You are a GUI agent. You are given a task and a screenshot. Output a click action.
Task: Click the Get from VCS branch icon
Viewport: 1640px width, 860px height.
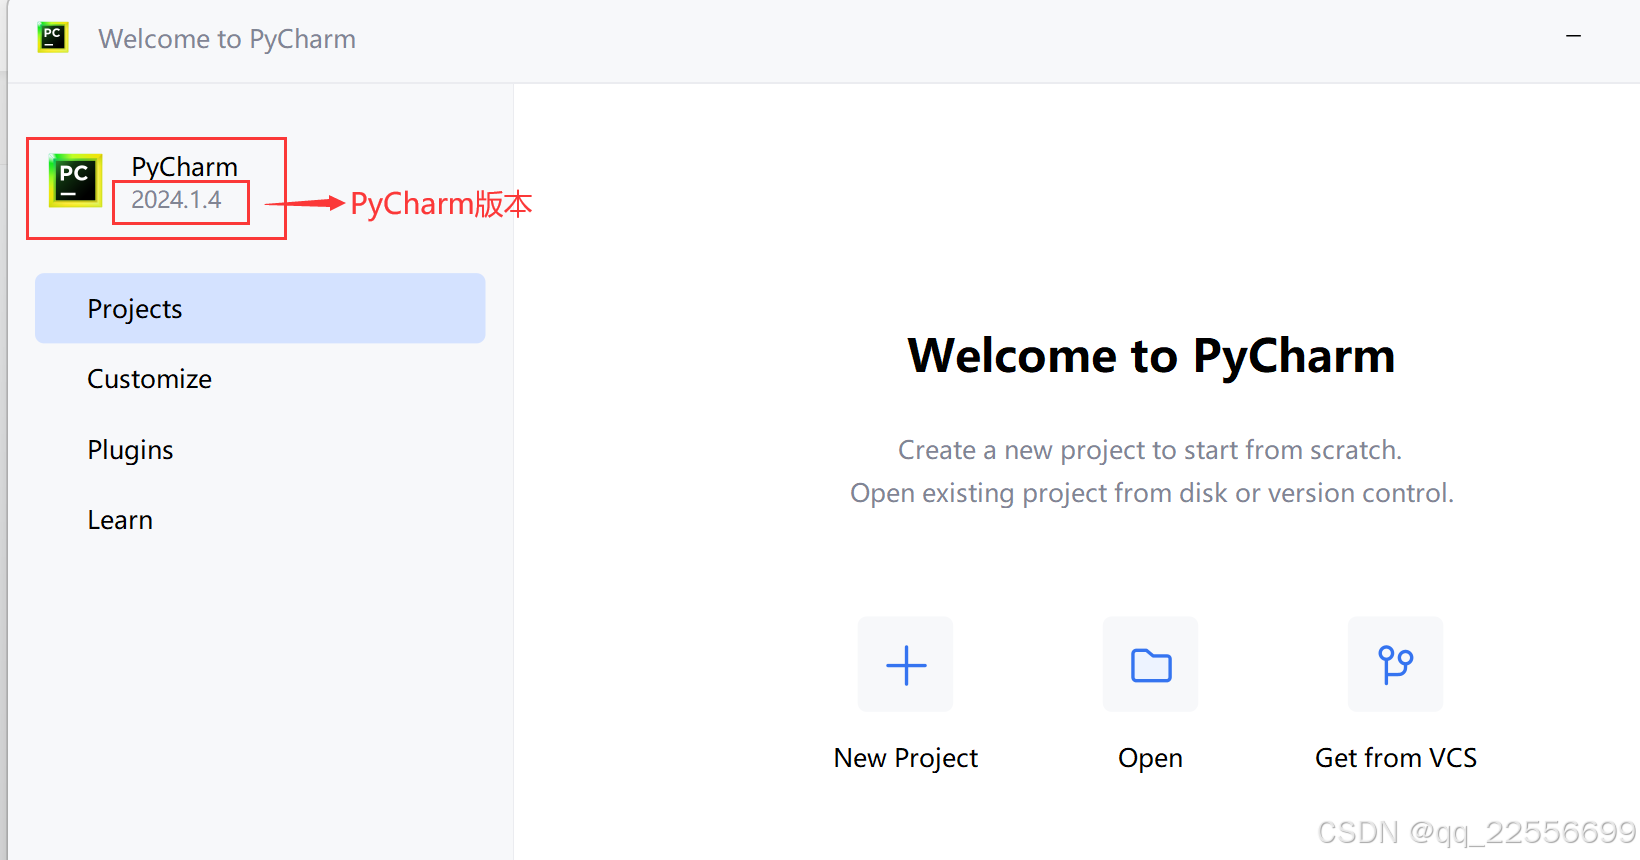(1396, 665)
